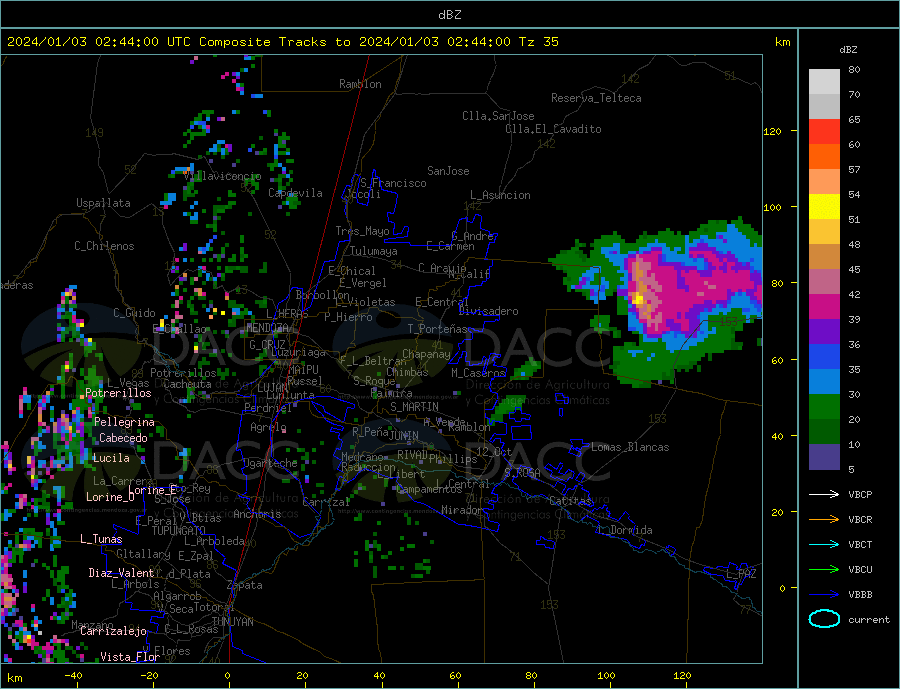Viewport: 900px width, 689px height.
Task: Select the red 65 dBZ legend swatch
Action: [x=824, y=131]
